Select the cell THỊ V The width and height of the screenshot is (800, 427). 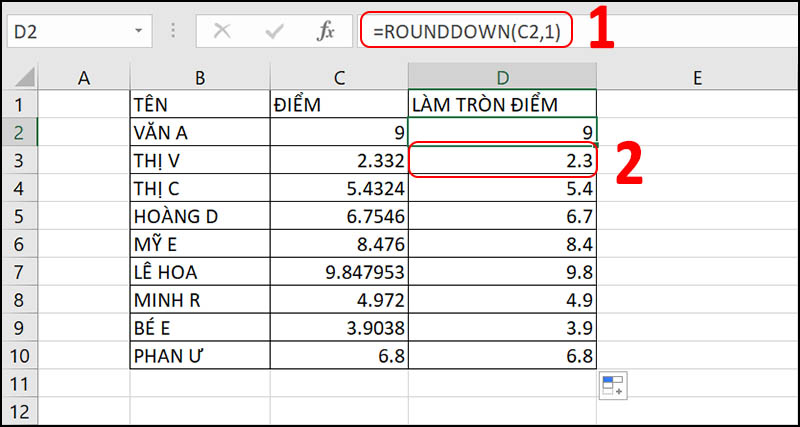tap(200, 160)
